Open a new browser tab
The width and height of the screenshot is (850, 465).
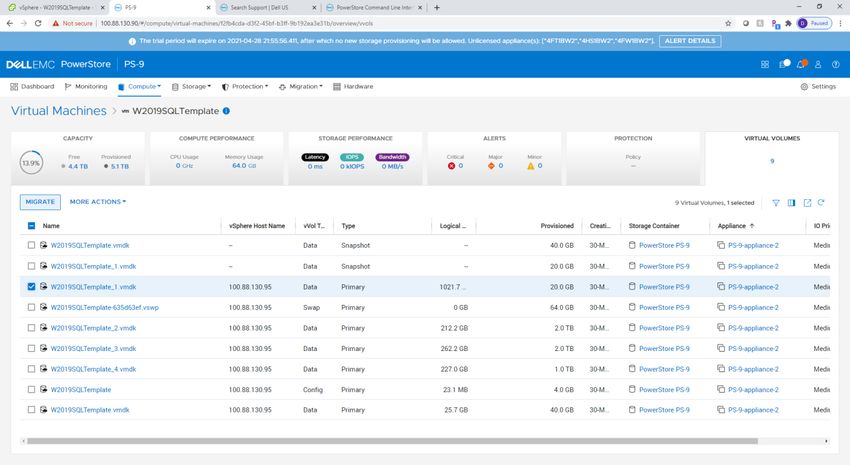tap(437, 8)
